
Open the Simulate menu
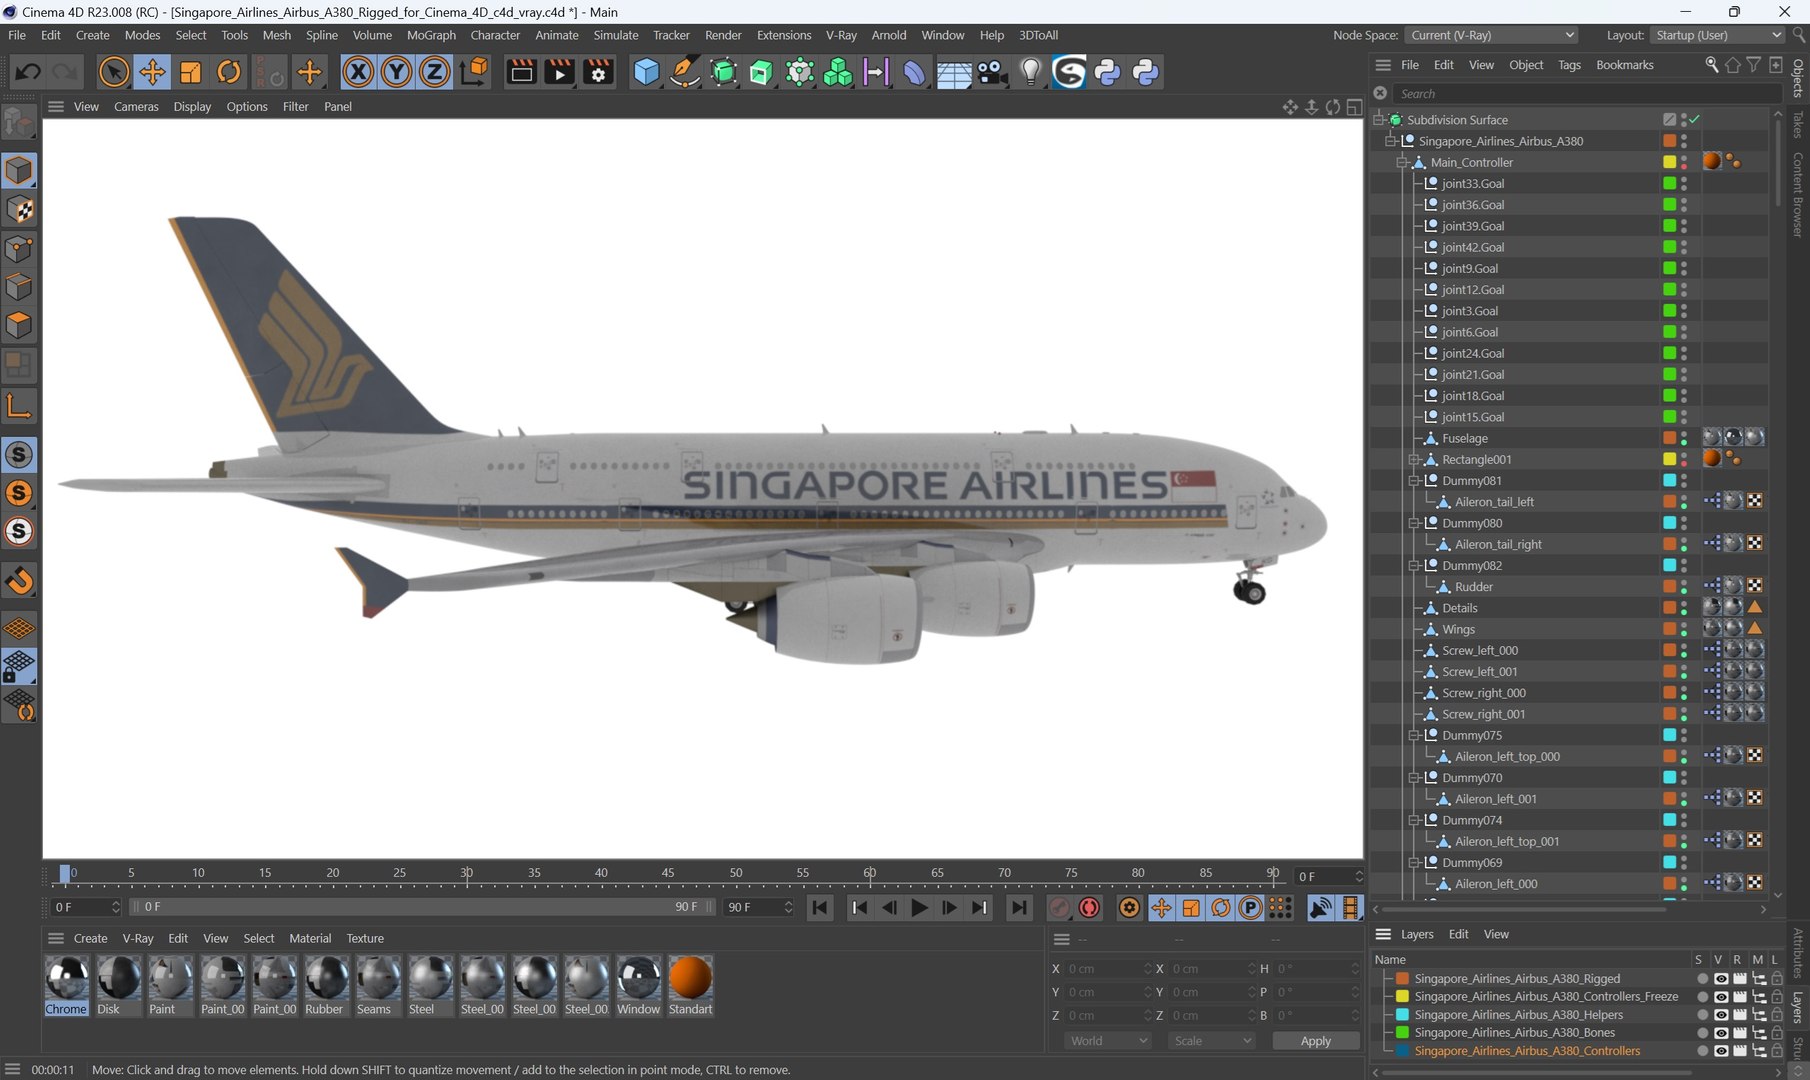point(615,35)
